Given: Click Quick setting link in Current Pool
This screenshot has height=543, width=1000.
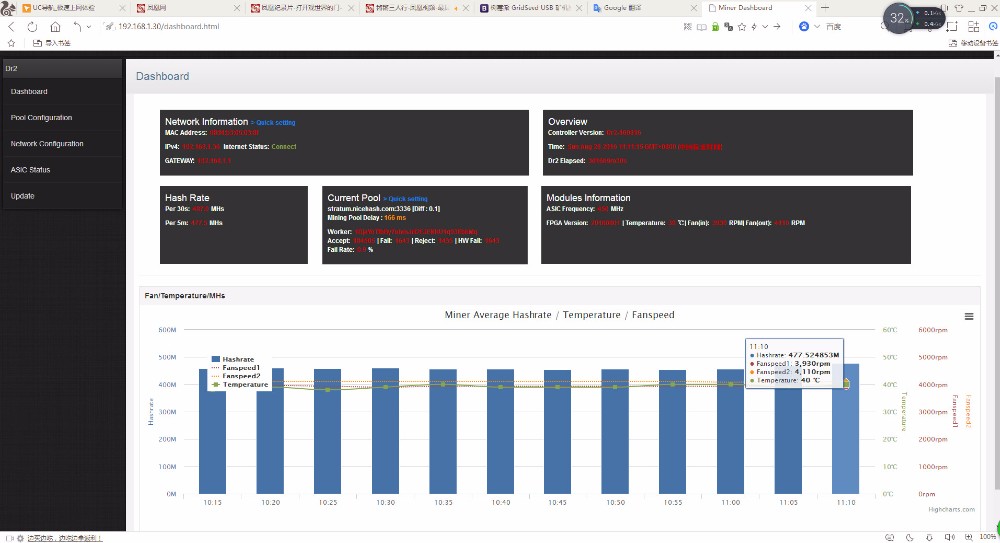Looking at the screenshot, I should (407, 198).
